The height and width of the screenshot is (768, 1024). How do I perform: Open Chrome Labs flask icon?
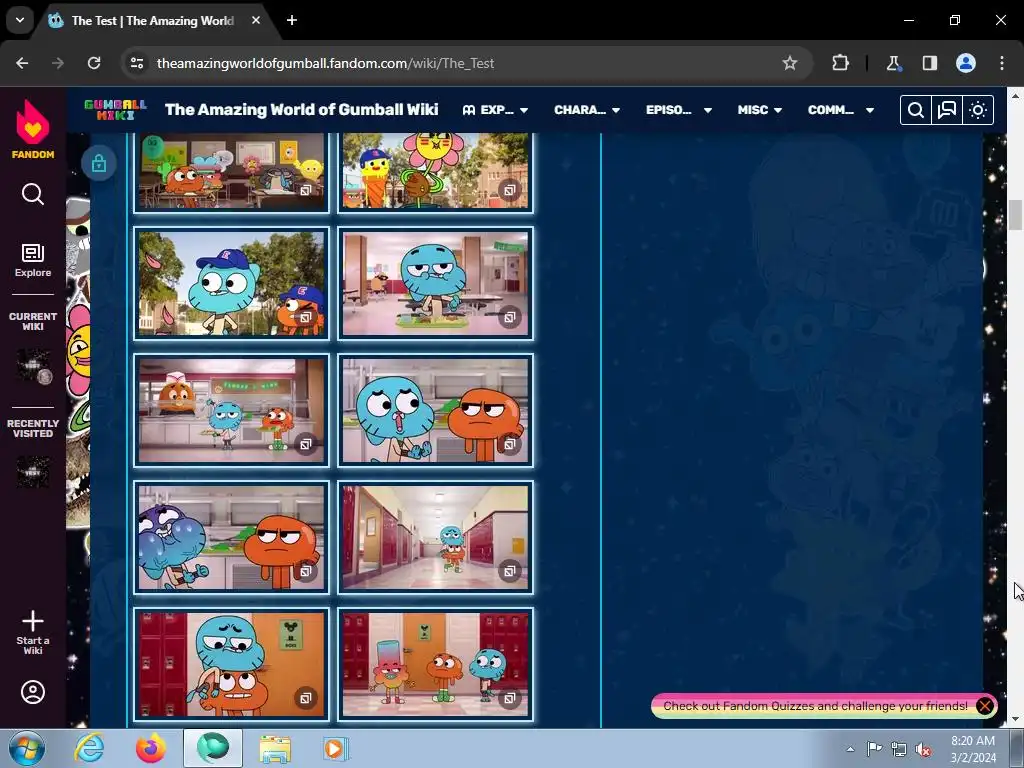click(893, 63)
